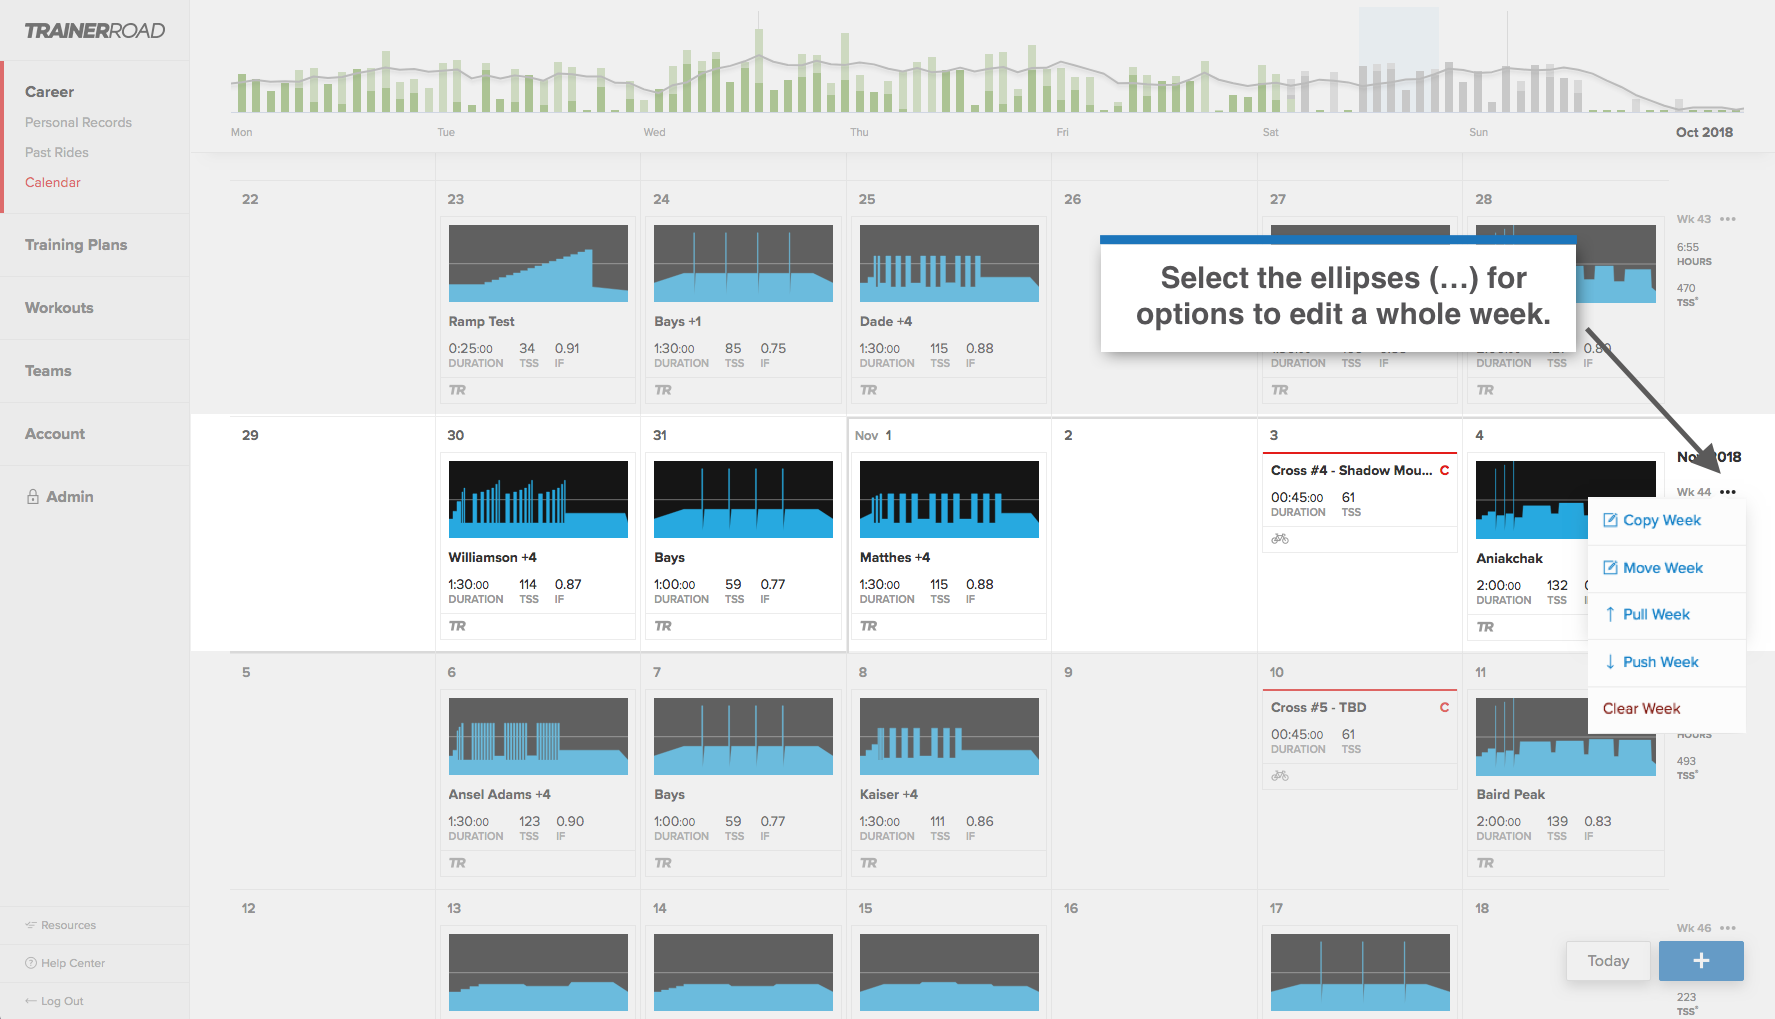Click the Wk 44 ellipsis options icon
1775x1019 pixels.
(1728, 492)
